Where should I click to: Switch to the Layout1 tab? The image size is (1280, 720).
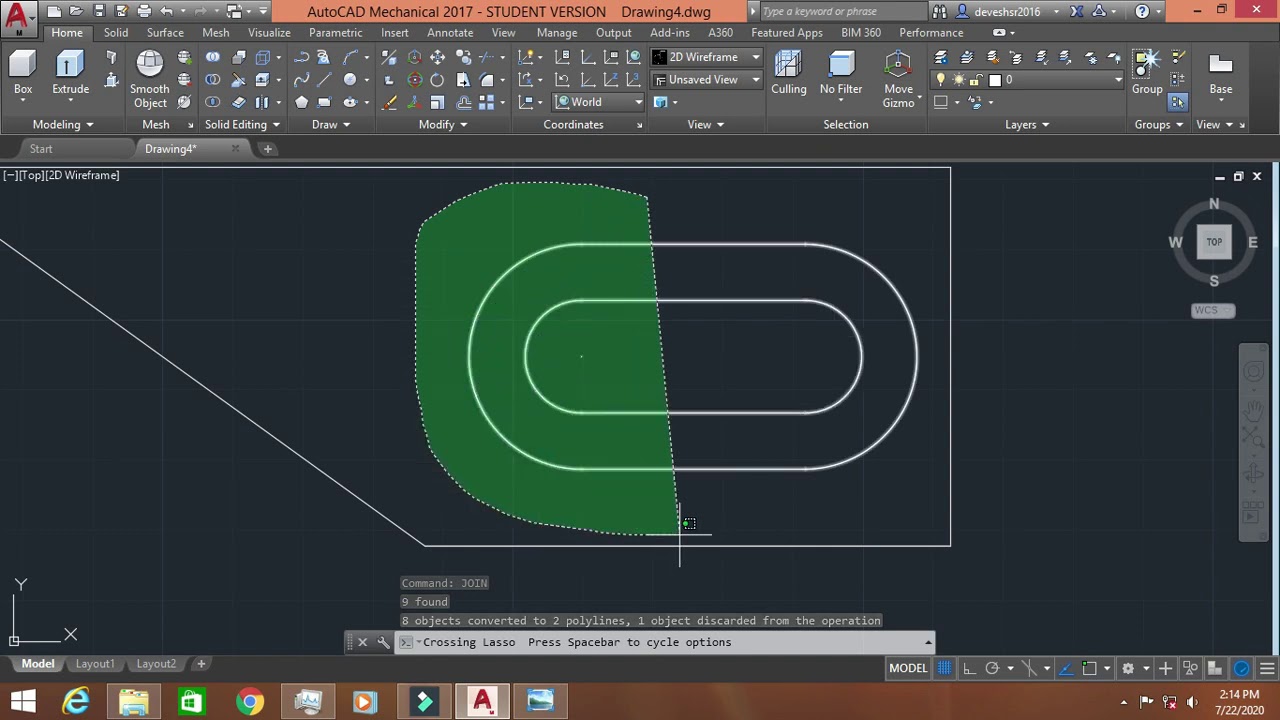95,664
